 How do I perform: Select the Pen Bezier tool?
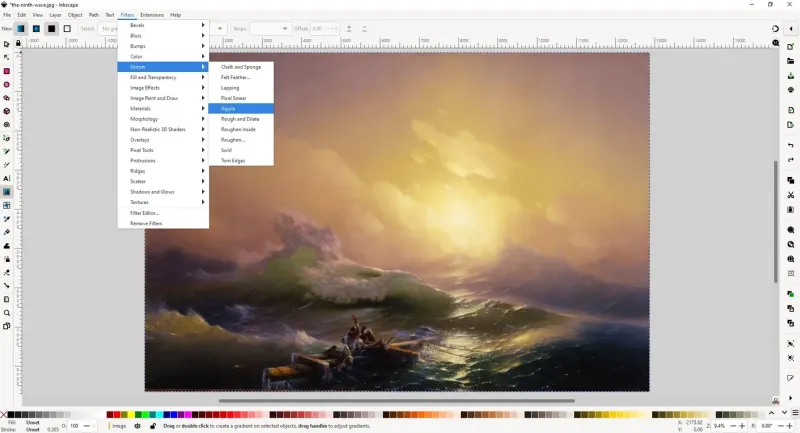coord(7,138)
